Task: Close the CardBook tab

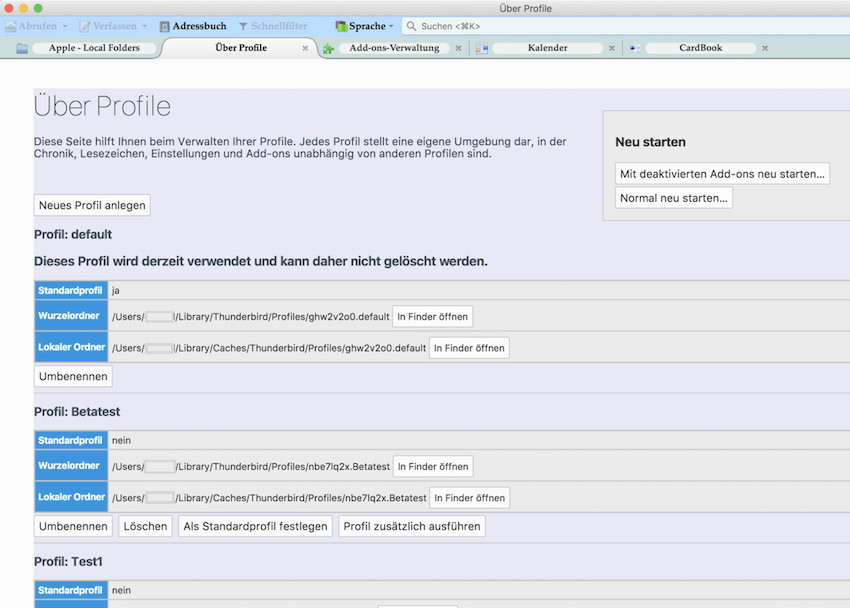Action: (765, 48)
